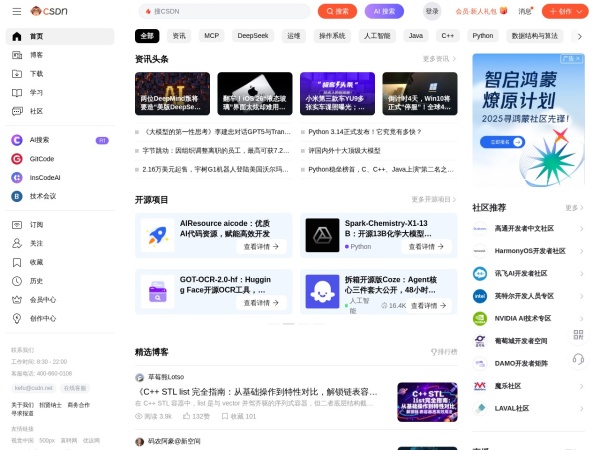
Task: Open the 社区 chat icon
Action: pyautogui.click(x=17, y=111)
